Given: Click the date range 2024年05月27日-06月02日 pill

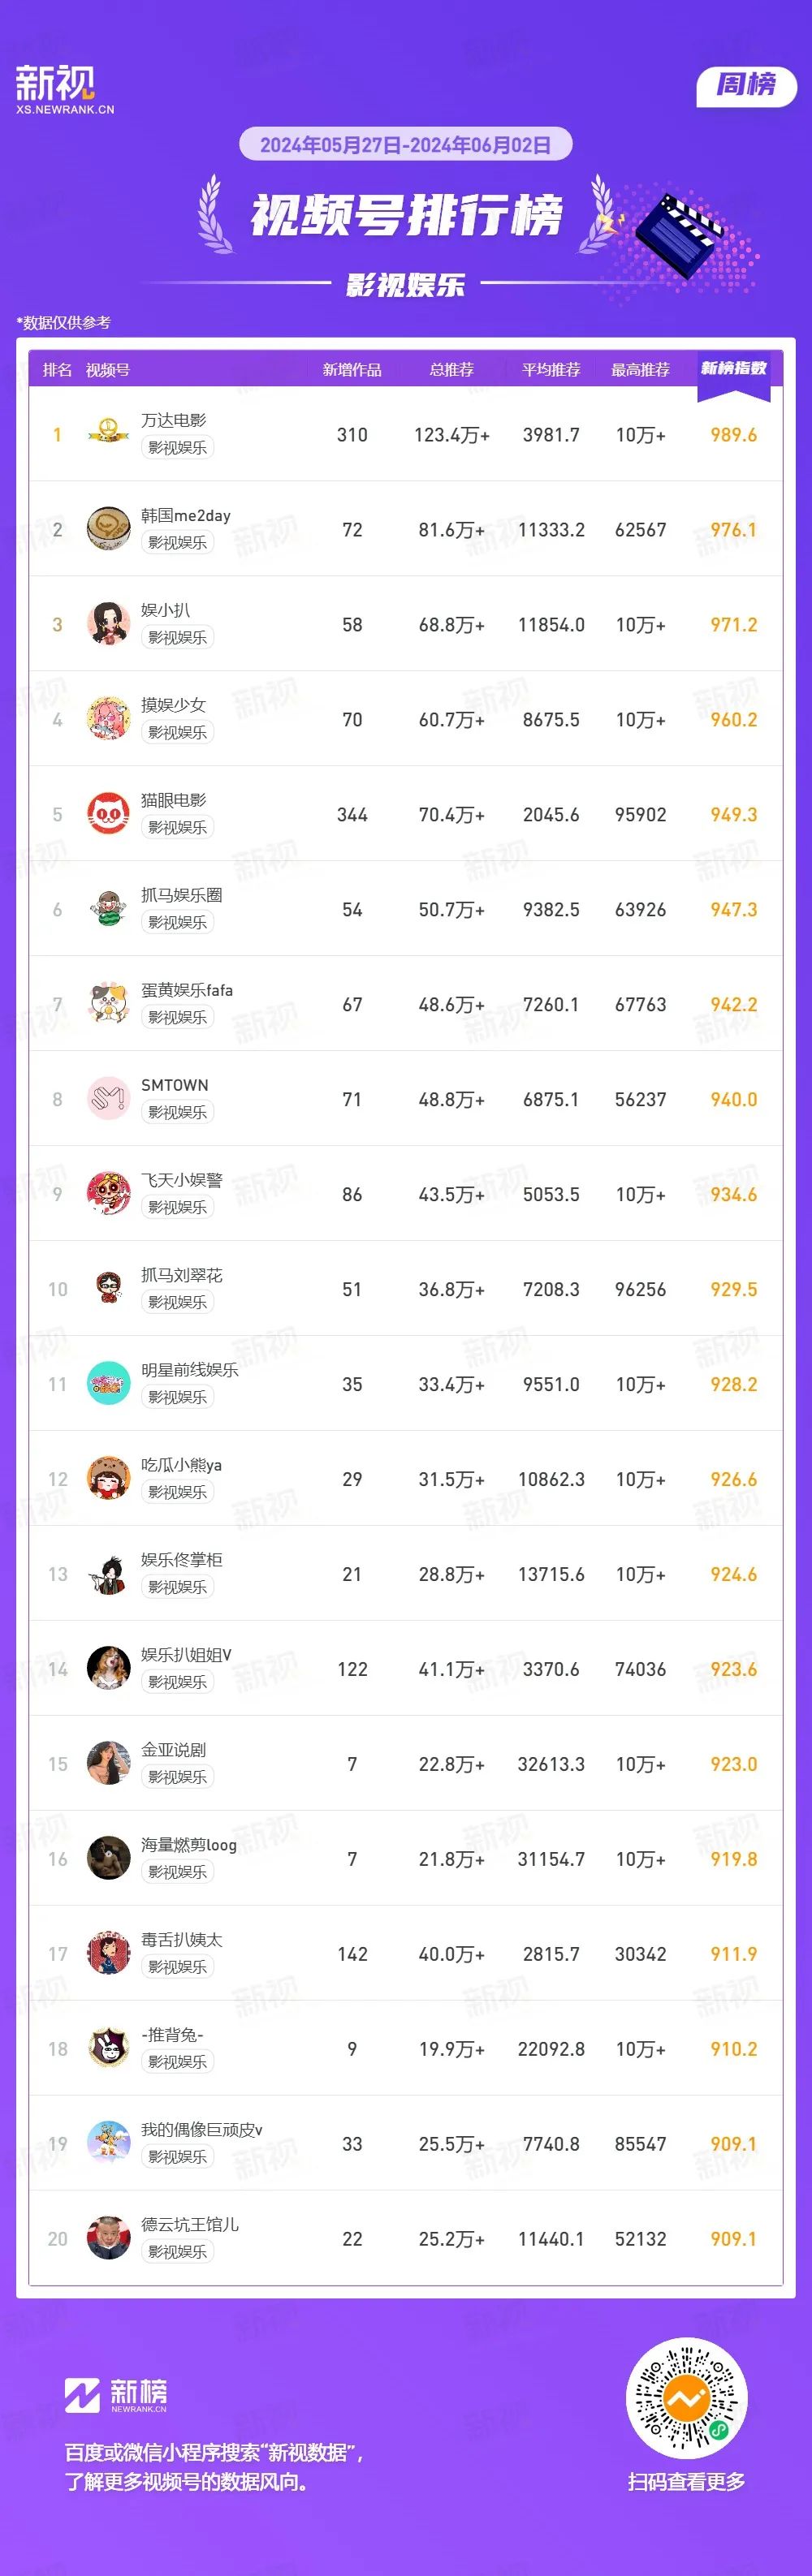Looking at the screenshot, I should coord(405,145).
